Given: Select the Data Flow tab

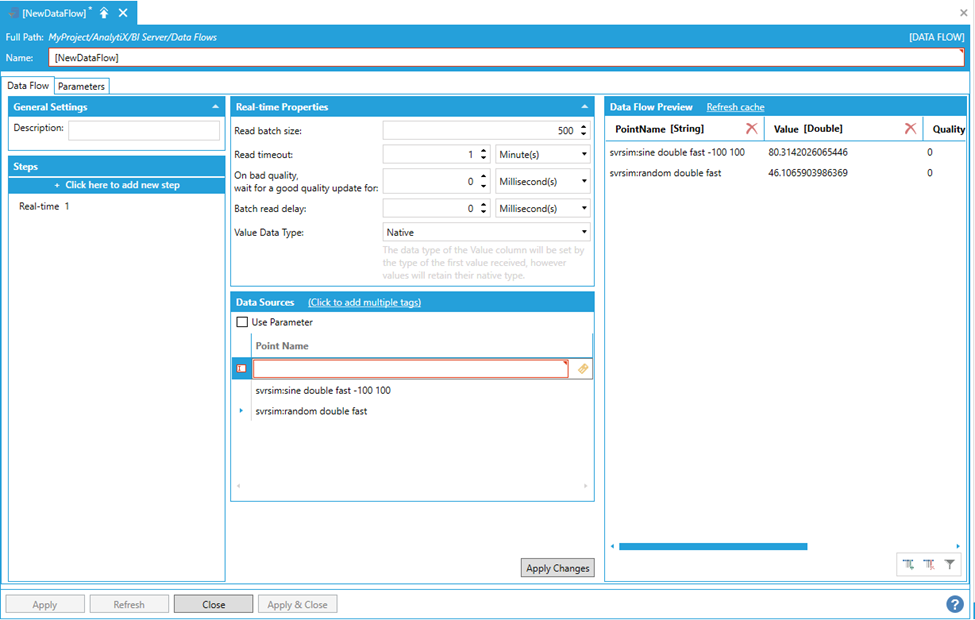Looking at the screenshot, I should click(x=28, y=86).
